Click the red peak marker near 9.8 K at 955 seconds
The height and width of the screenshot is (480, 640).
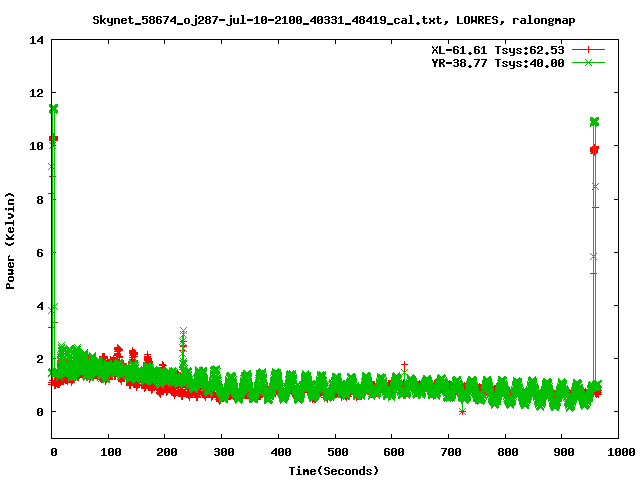coord(594,150)
